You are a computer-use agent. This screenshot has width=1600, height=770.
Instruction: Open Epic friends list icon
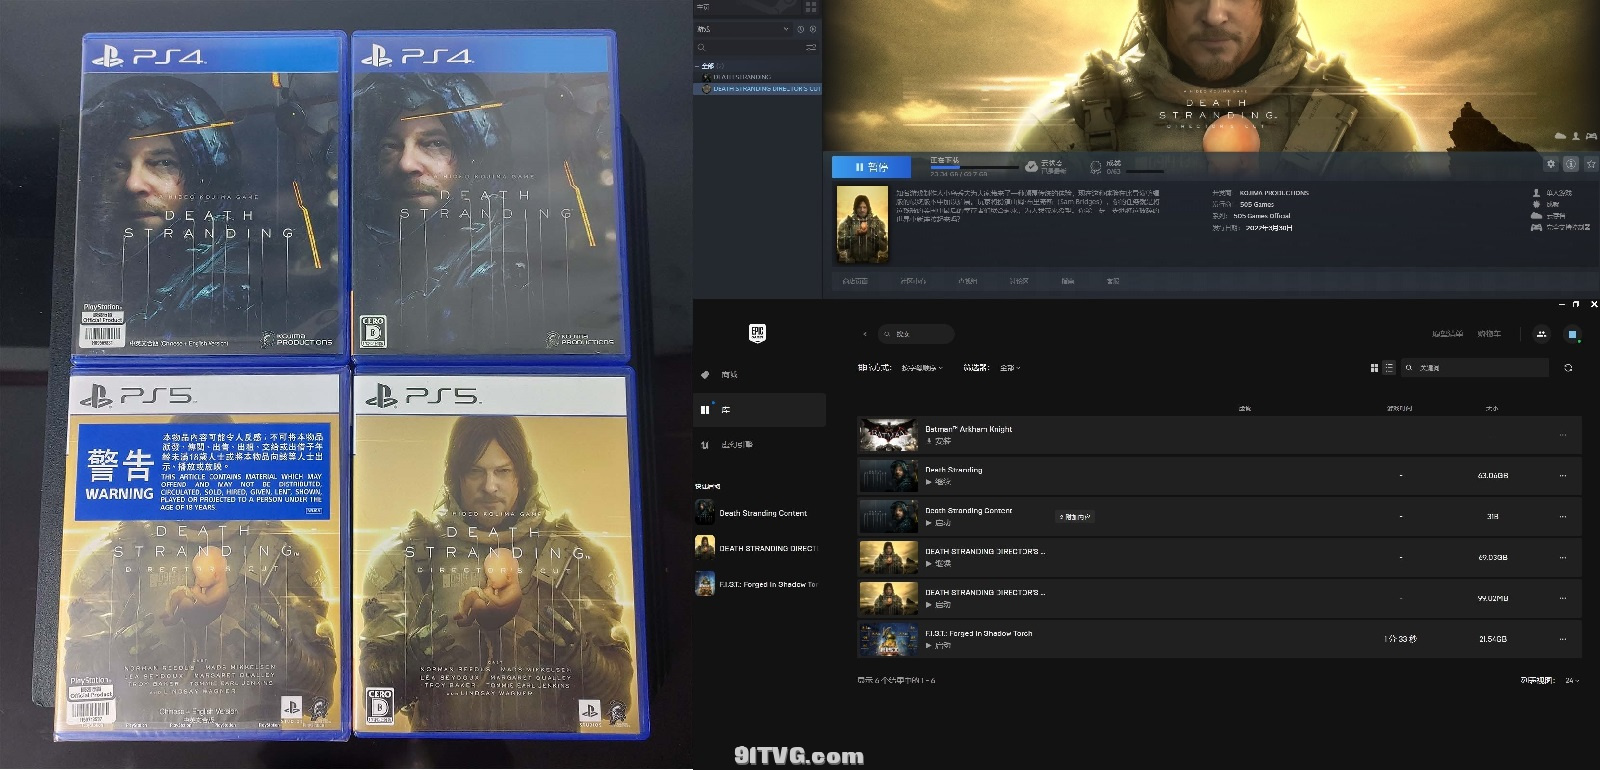[1541, 334]
